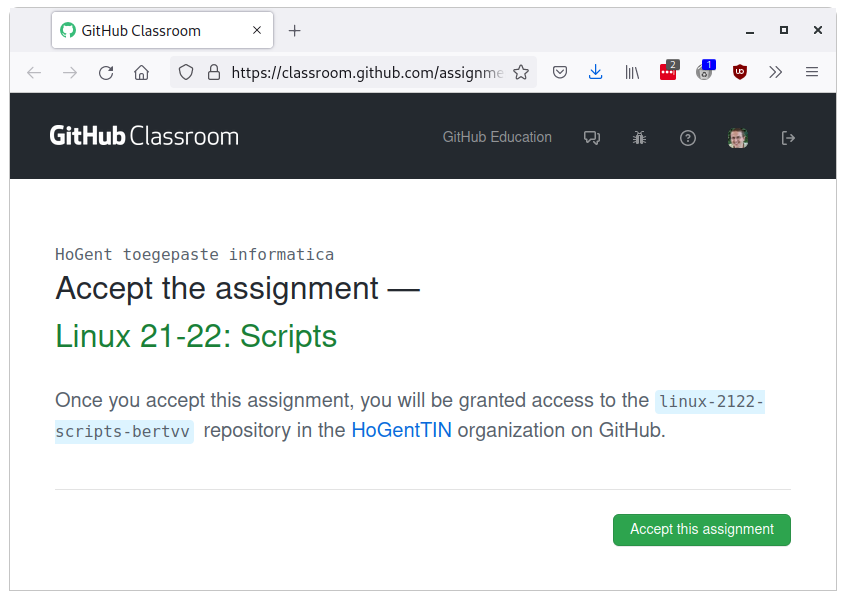
Task: Open the Firefox downloads panel
Action: (x=596, y=72)
